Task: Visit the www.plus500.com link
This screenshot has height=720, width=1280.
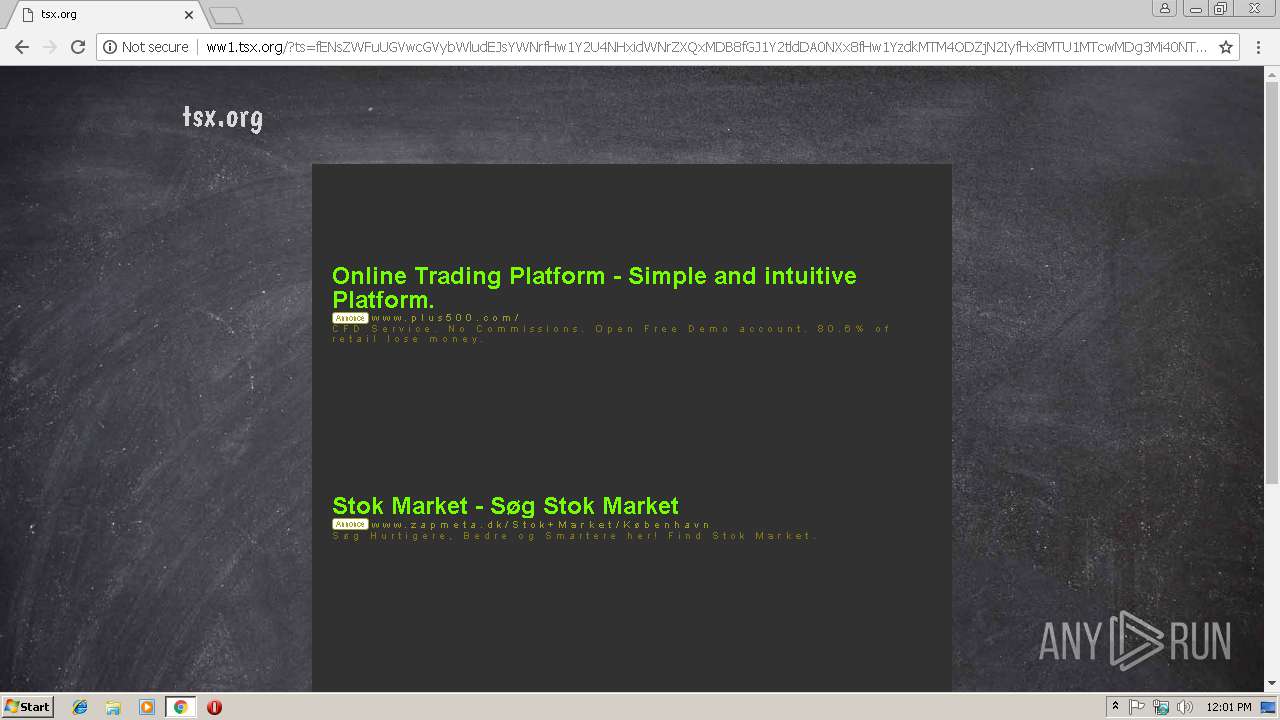Action: click(x=445, y=318)
